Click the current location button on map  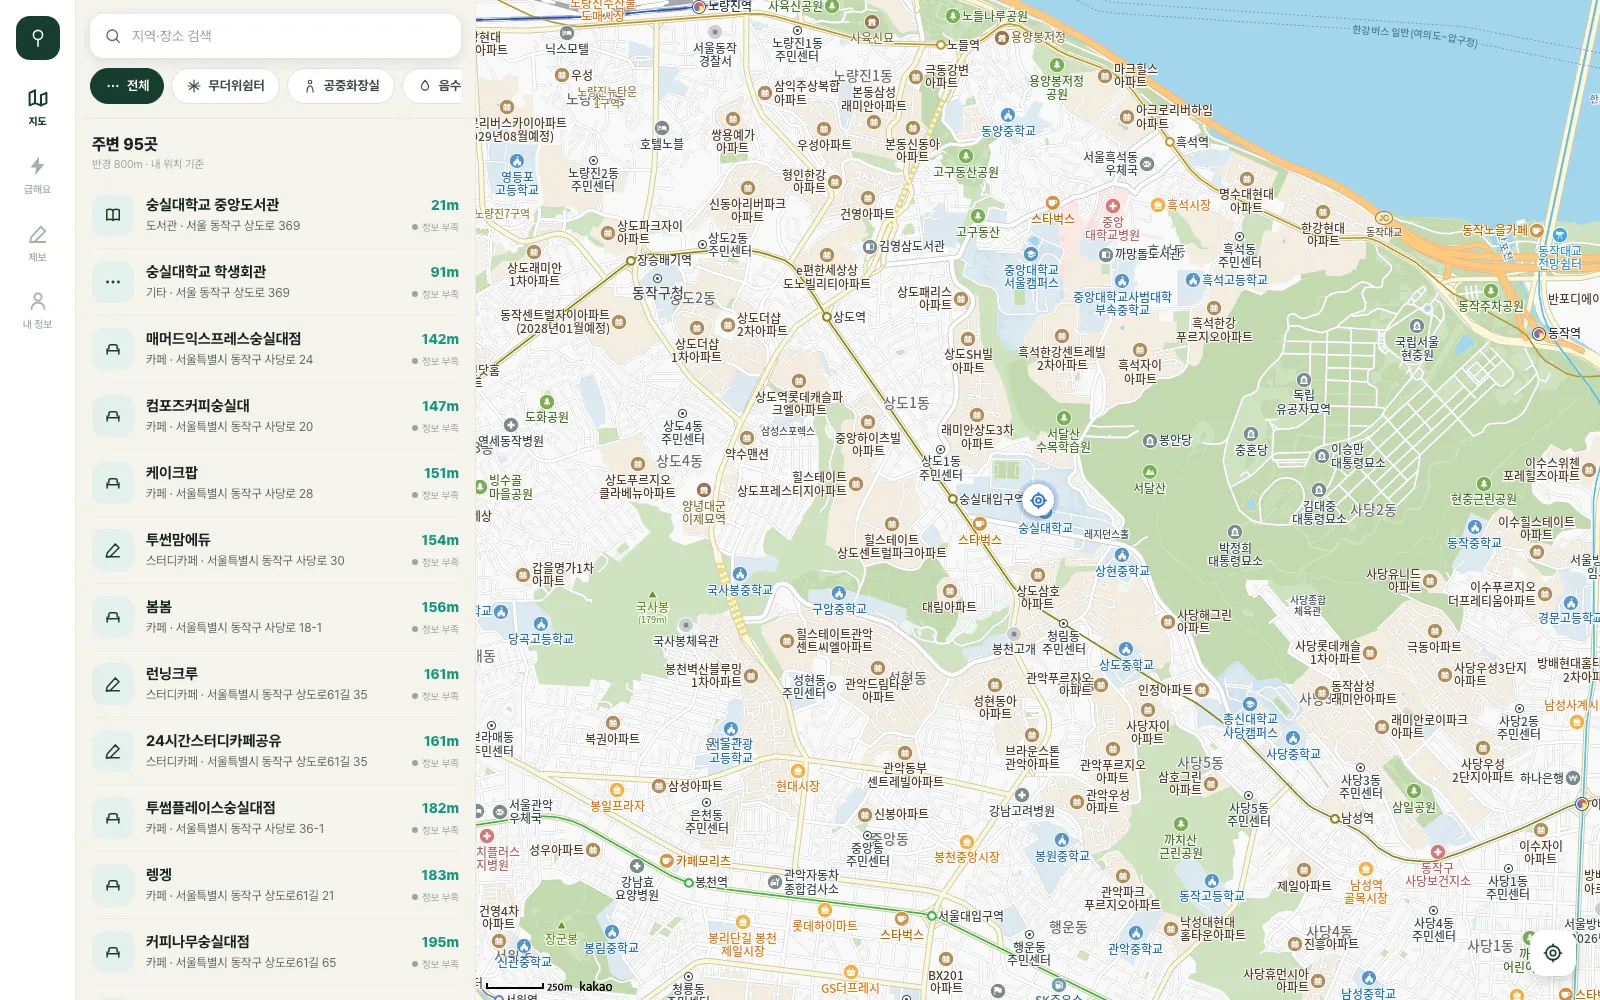coord(1553,953)
